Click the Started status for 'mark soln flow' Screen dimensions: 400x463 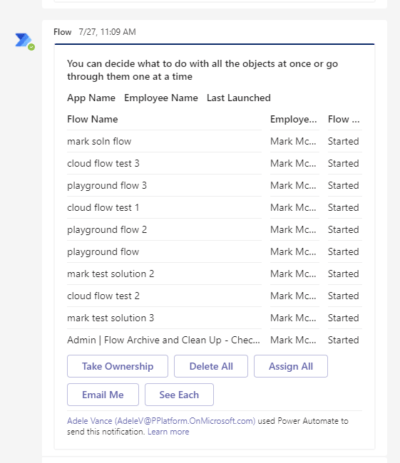coord(343,141)
